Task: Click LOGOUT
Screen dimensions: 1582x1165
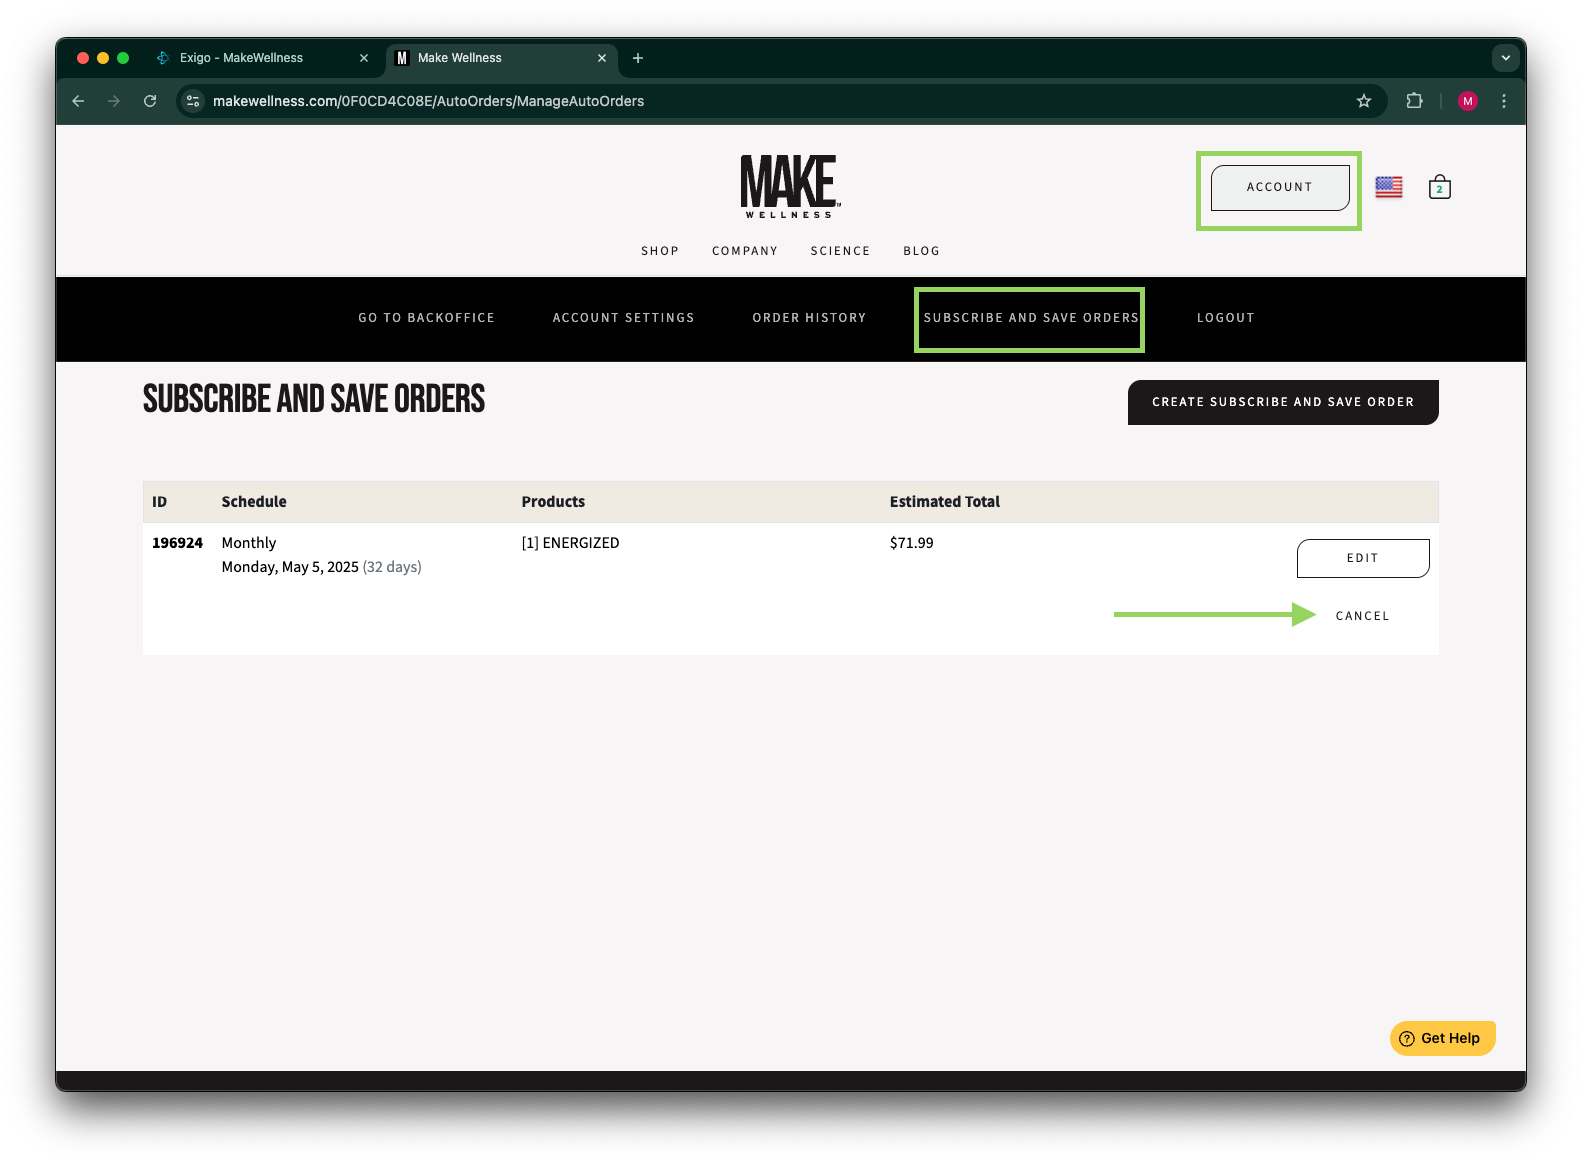Action: tap(1225, 318)
